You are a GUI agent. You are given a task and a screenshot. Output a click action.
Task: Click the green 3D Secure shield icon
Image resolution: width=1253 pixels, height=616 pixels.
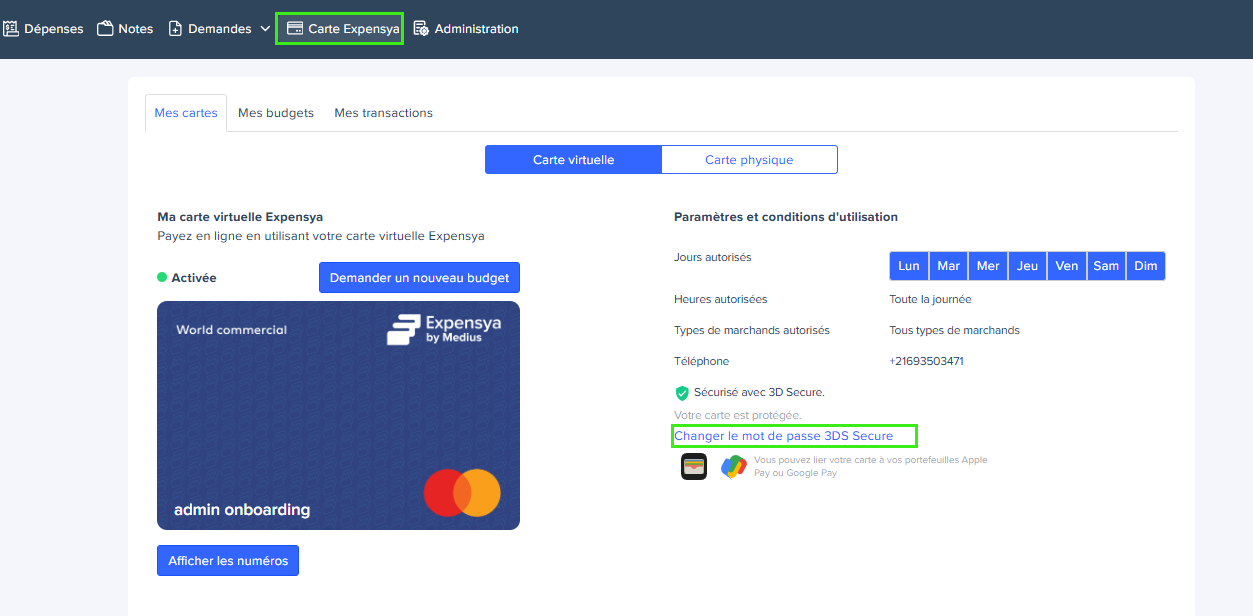682,393
